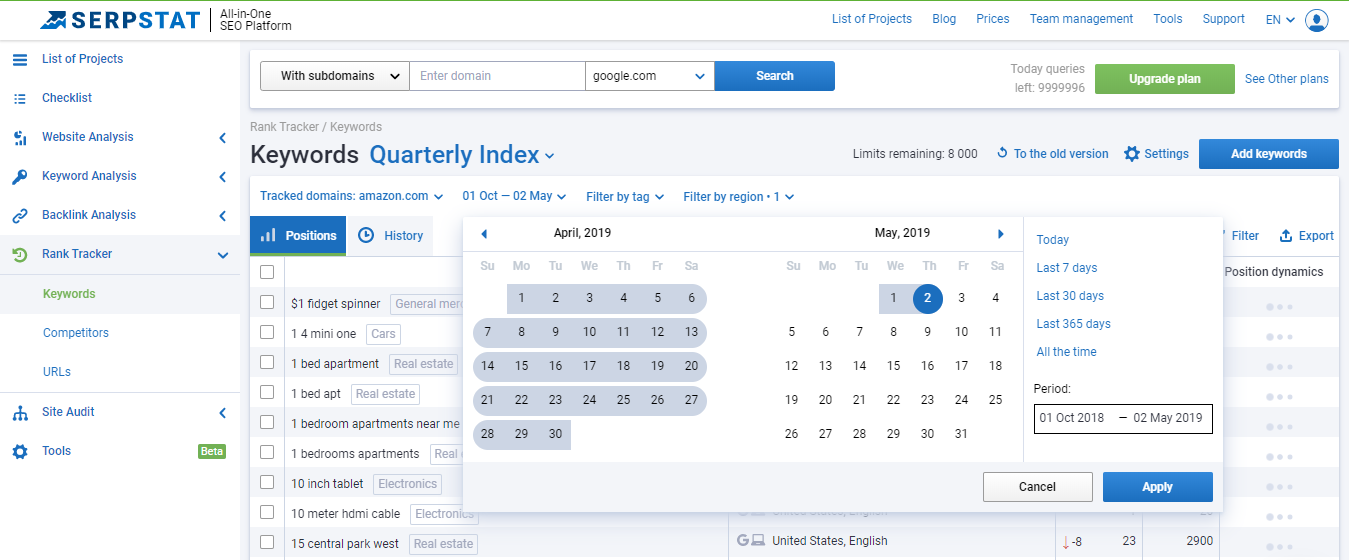The width and height of the screenshot is (1349, 560).
Task: Click the Upgrade plan button
Action: pos(1165,79)
